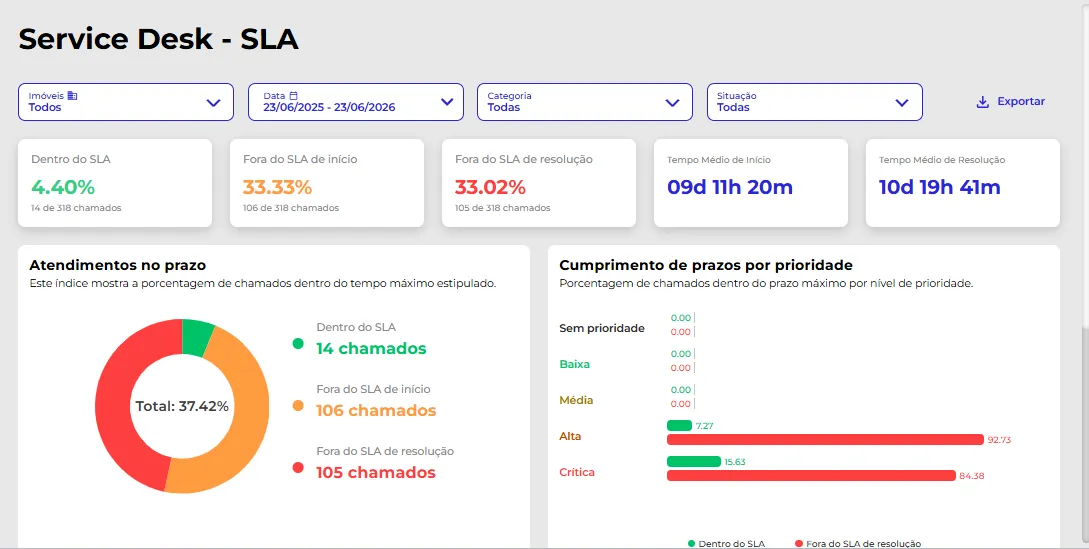Click the red Crítica priority bar
1089x549 pixels.
[x=811, y=475]
